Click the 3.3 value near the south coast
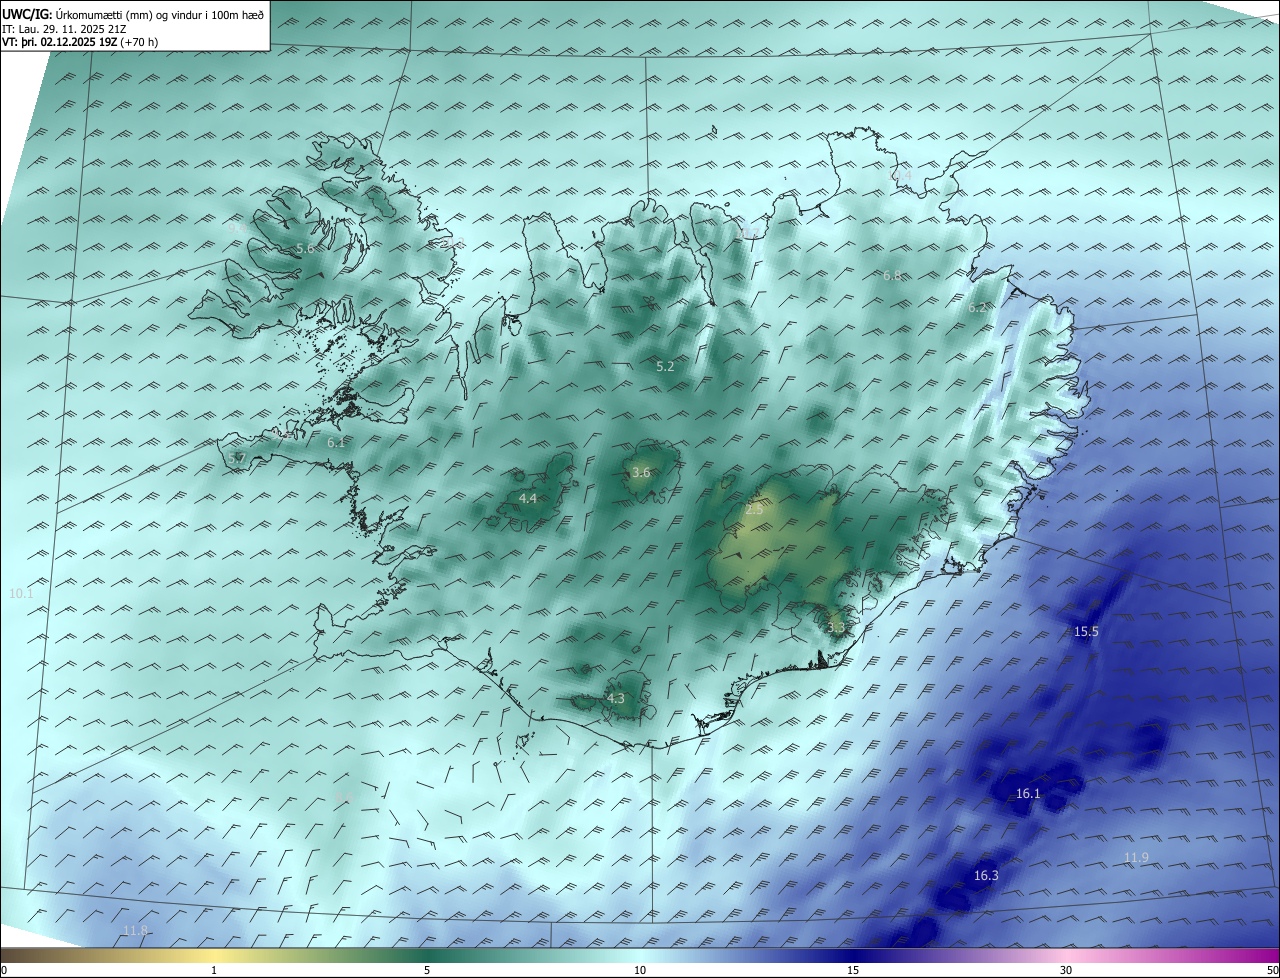 click(836, 628)
